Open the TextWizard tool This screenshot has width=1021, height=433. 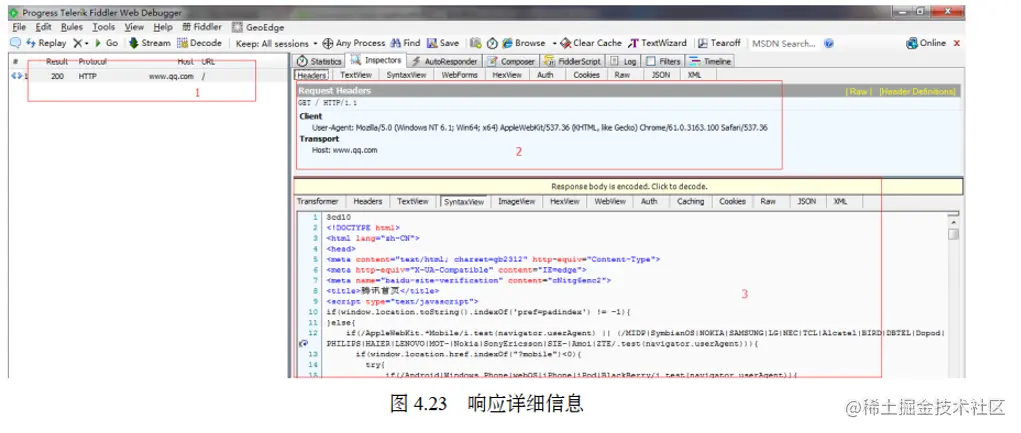coord(658,43)
